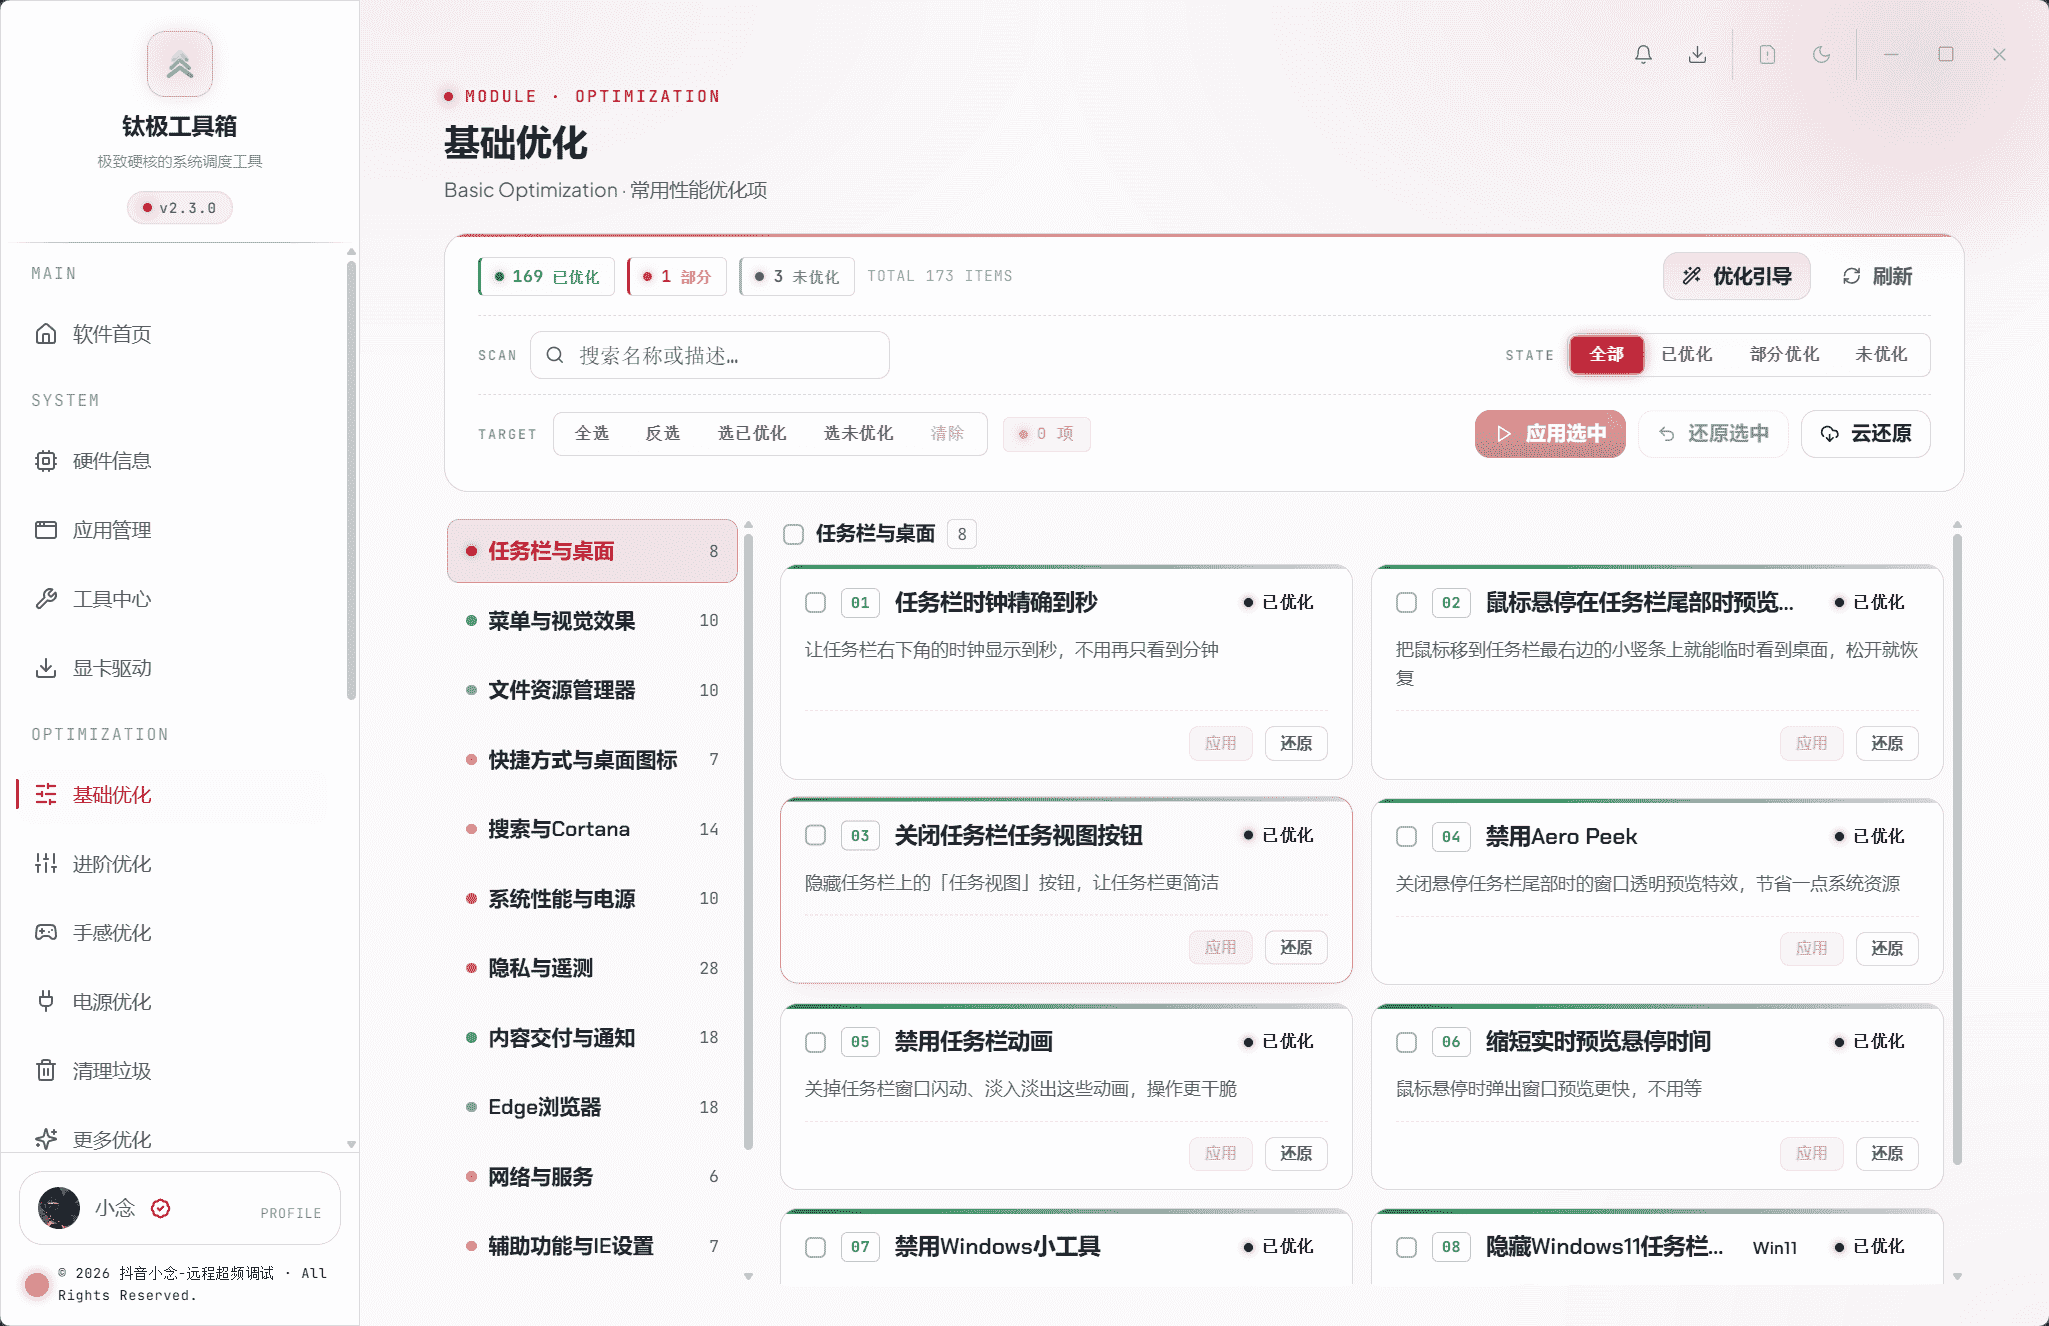The width and height of the screenshot is (2049, 1326).
Task: Open 显卡驱动 GPU driver page
Action: [180, 668]
